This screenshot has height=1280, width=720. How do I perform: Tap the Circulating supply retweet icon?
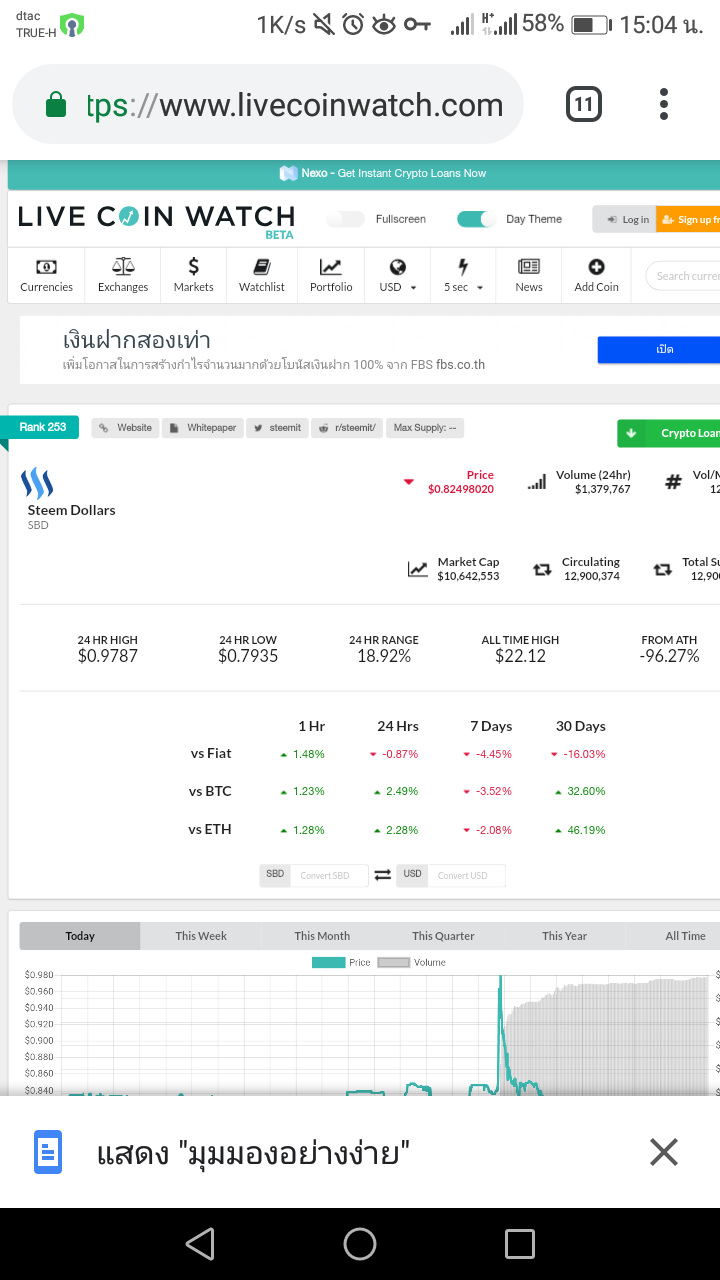click(542, 569)
